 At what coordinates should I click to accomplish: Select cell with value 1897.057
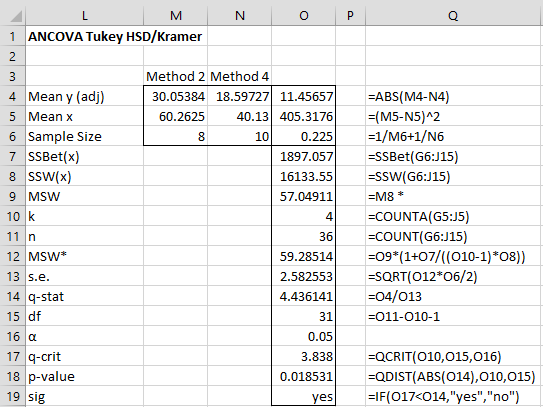[x=303, y=156]
